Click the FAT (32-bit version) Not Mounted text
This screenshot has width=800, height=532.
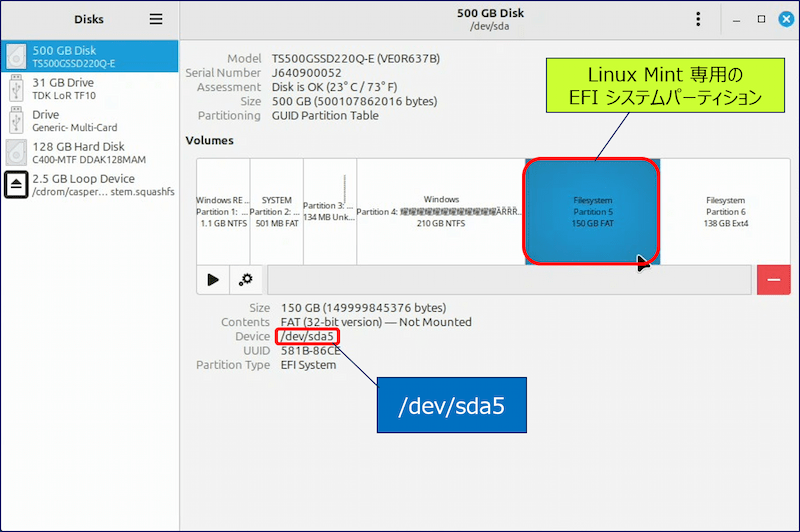click(x=376, y=322)
